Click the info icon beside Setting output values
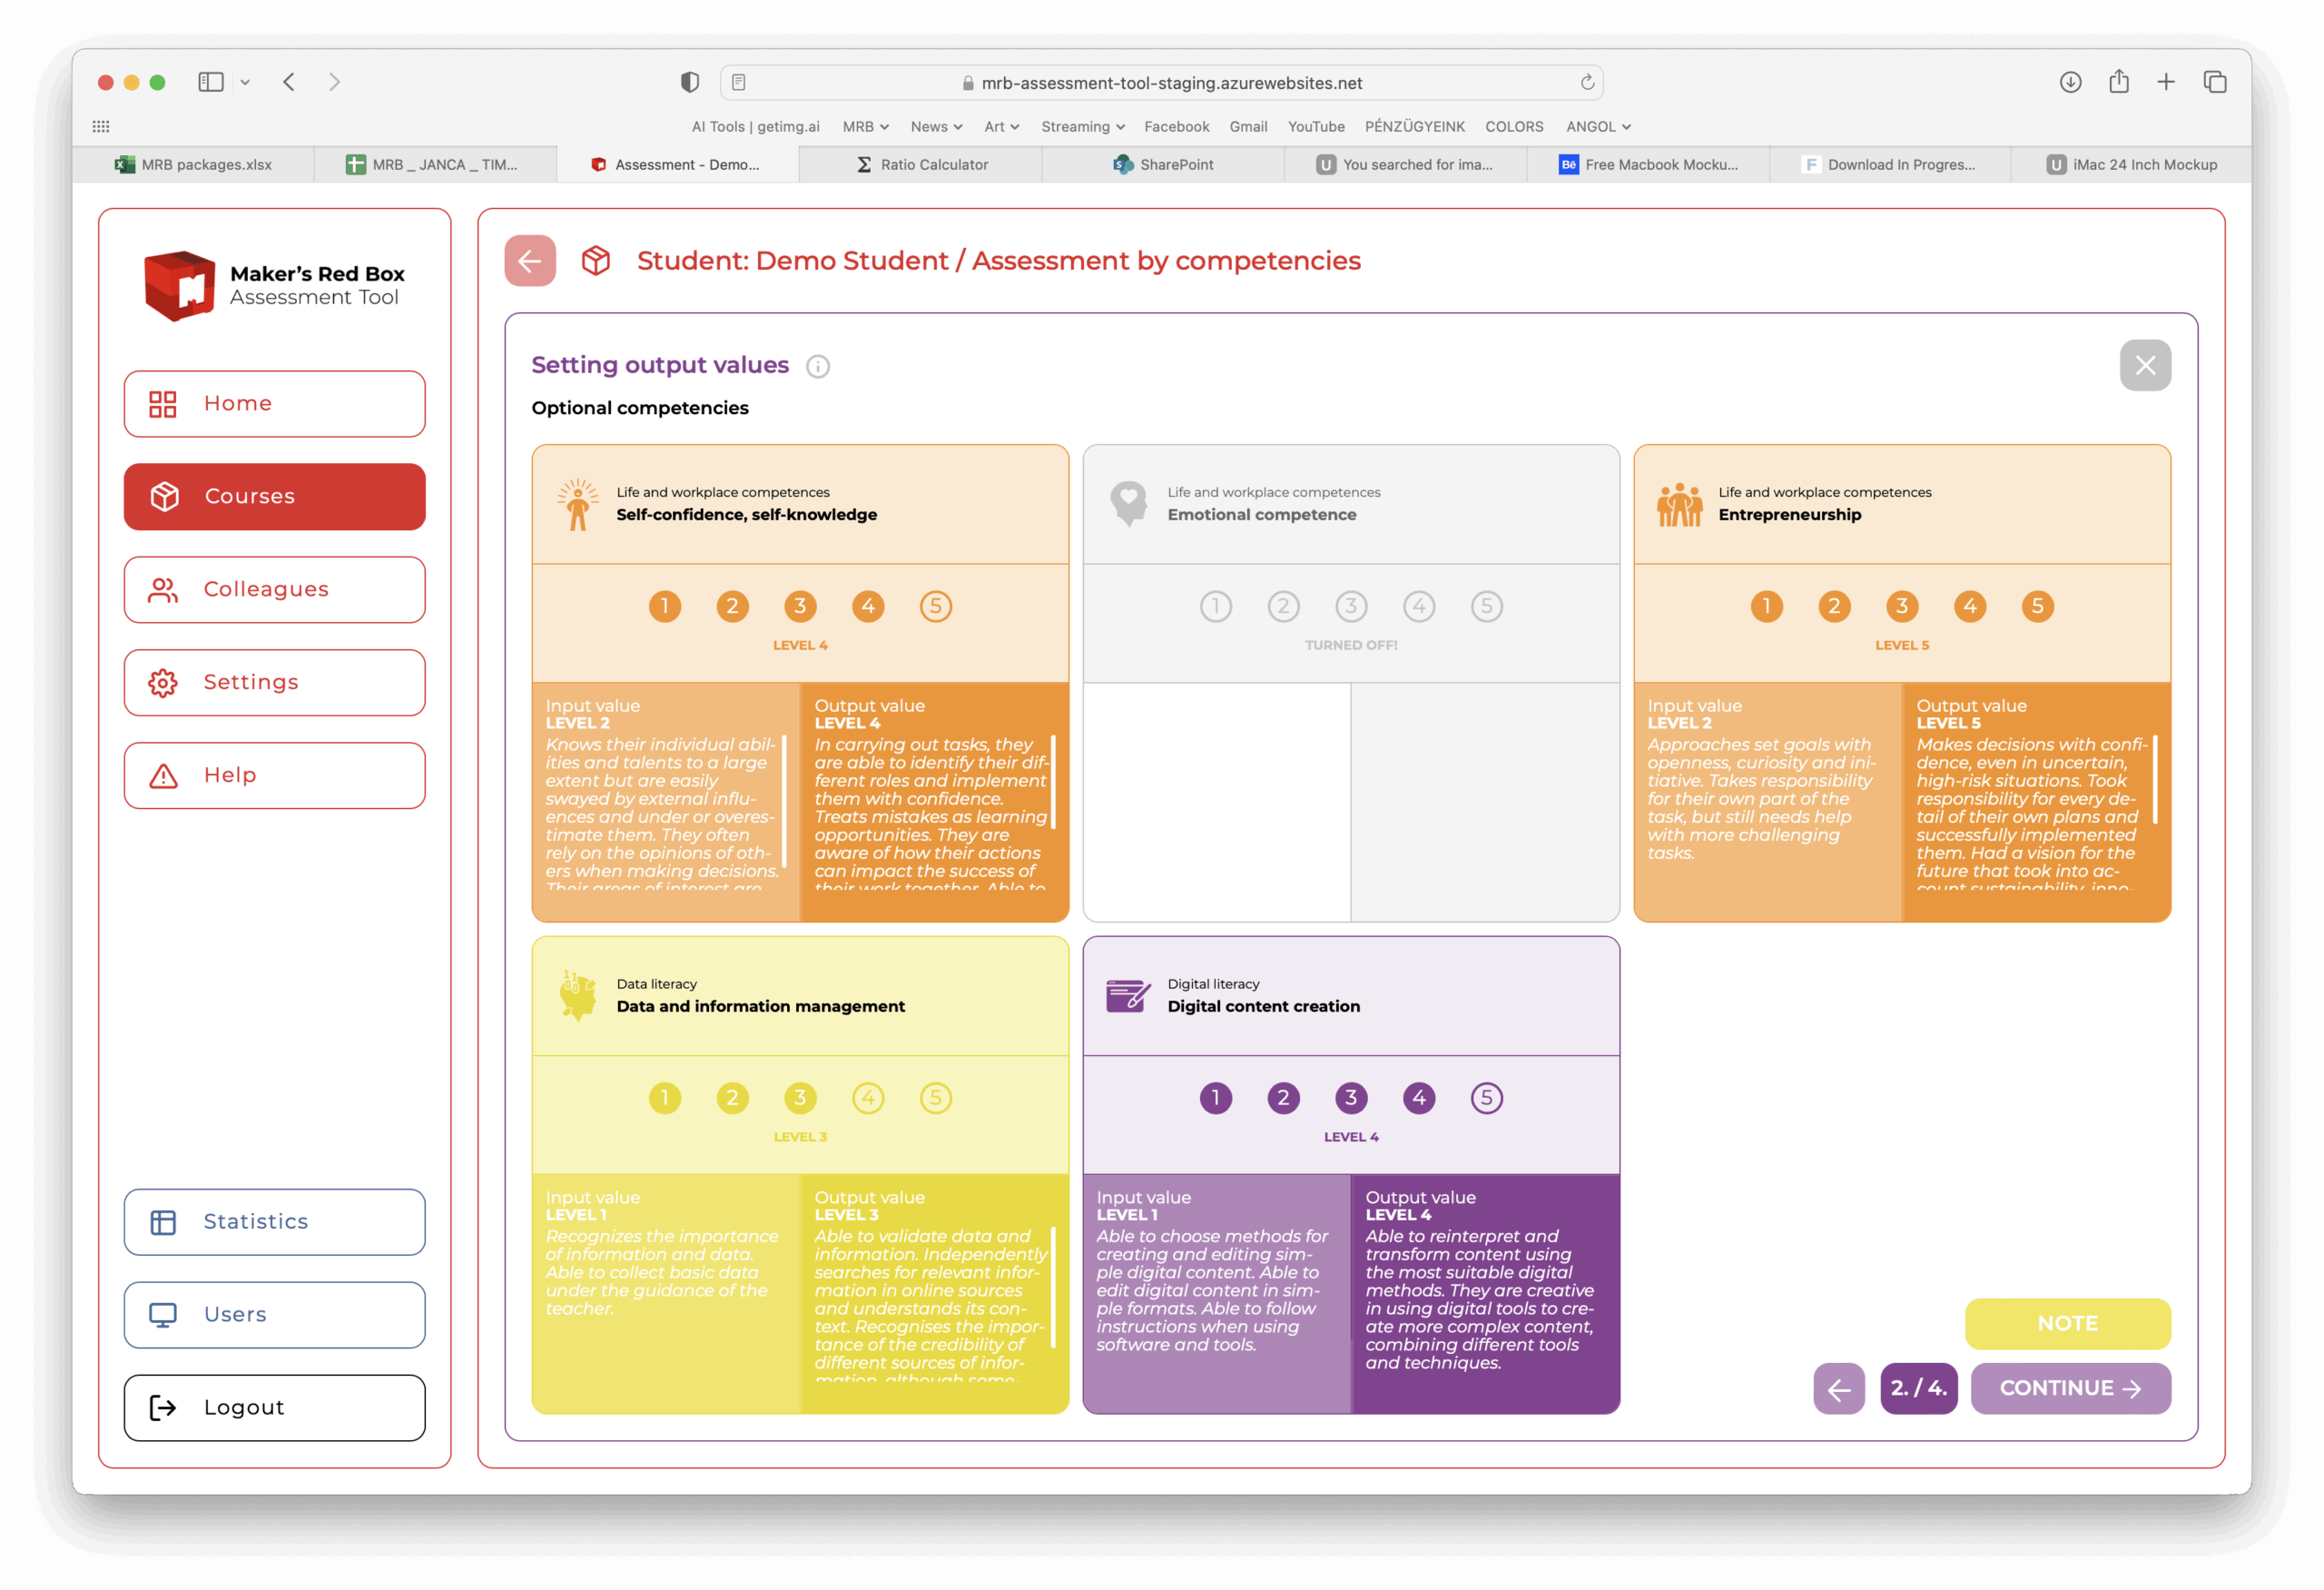2324x1590 pixels. 818,366
